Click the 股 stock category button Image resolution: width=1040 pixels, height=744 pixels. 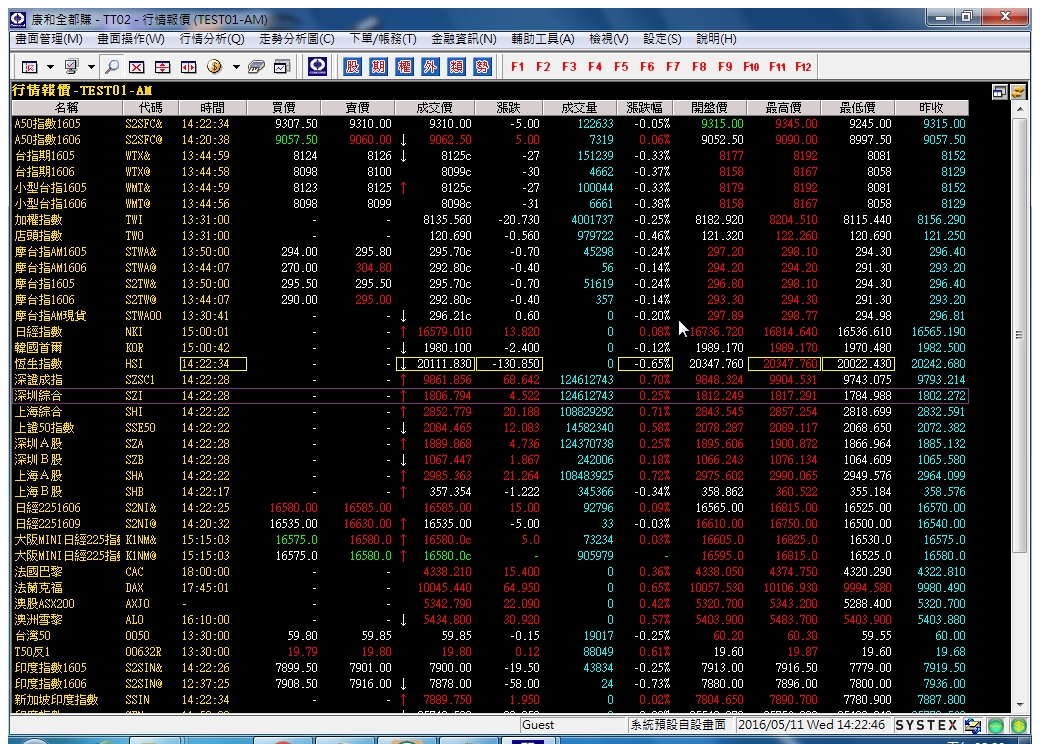pyautogui.click(x=352, y=66)
